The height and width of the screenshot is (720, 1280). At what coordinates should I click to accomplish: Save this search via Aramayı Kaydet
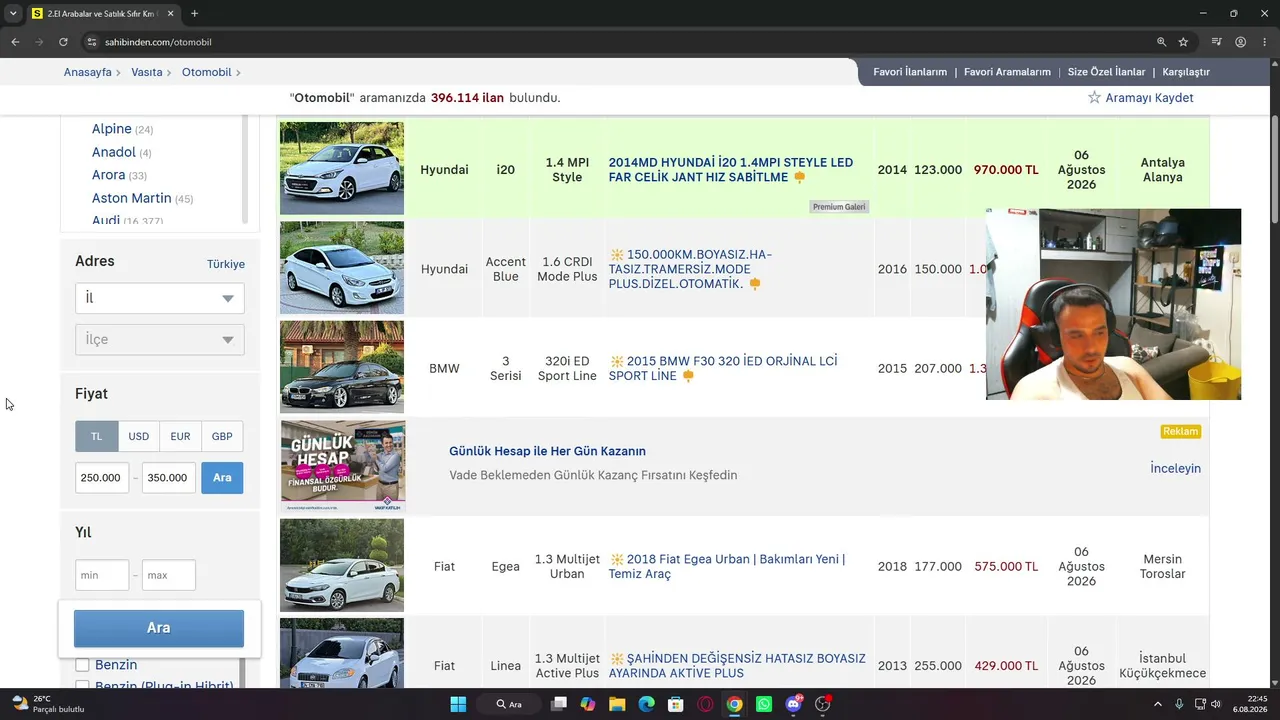(x=1141, y=98)
